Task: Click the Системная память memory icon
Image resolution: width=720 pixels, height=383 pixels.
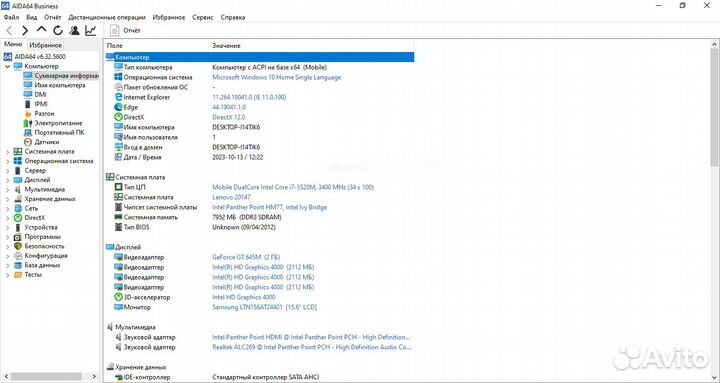Action: 118,217
